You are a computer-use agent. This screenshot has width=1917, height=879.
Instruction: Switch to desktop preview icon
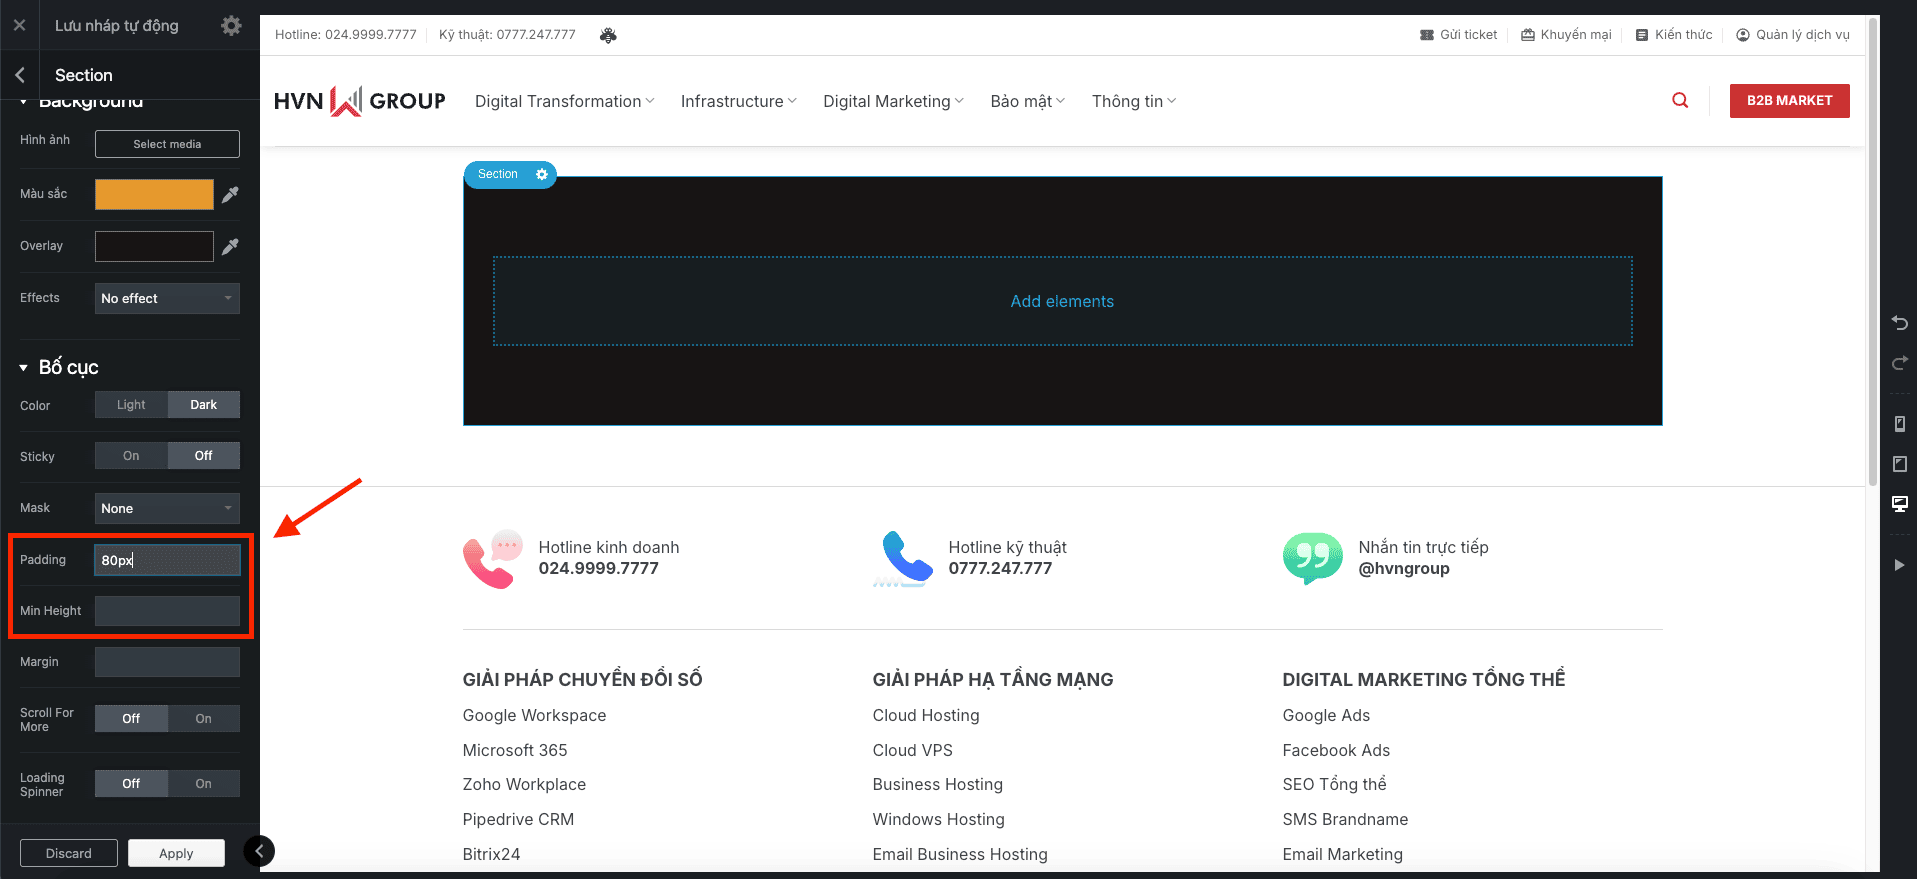tap(1899, 504)
